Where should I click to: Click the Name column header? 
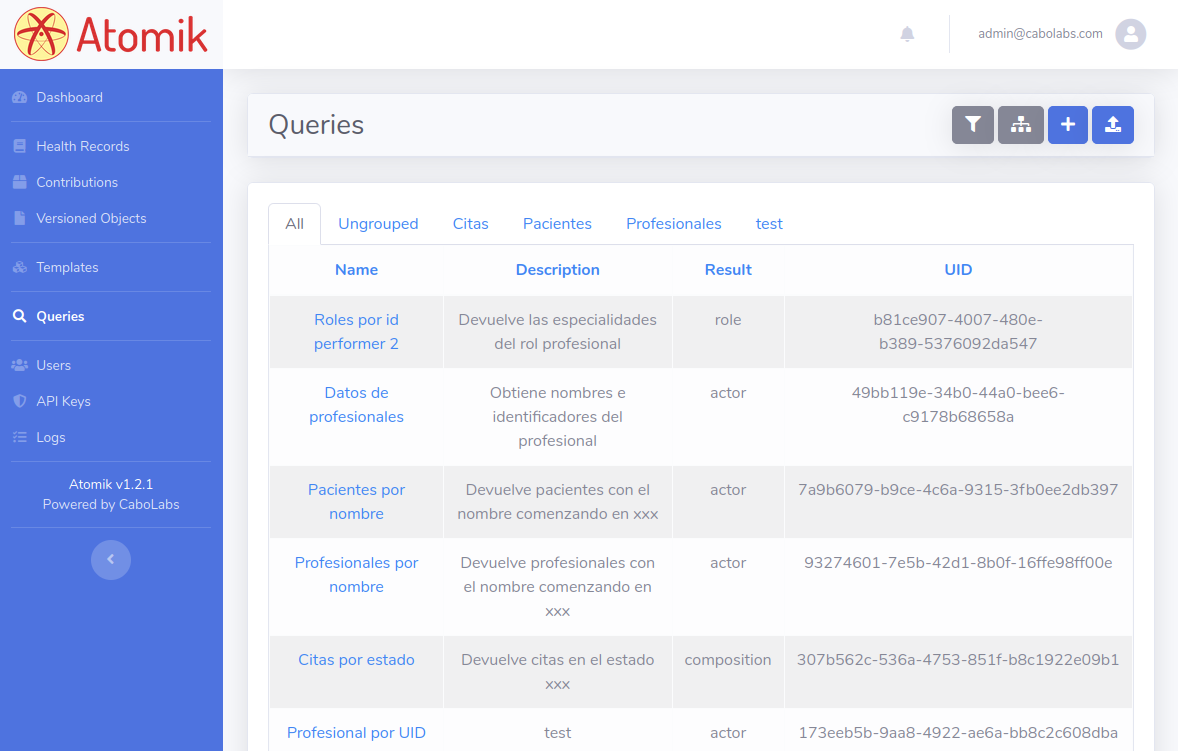pyautogui.click(x=356, y=270)
